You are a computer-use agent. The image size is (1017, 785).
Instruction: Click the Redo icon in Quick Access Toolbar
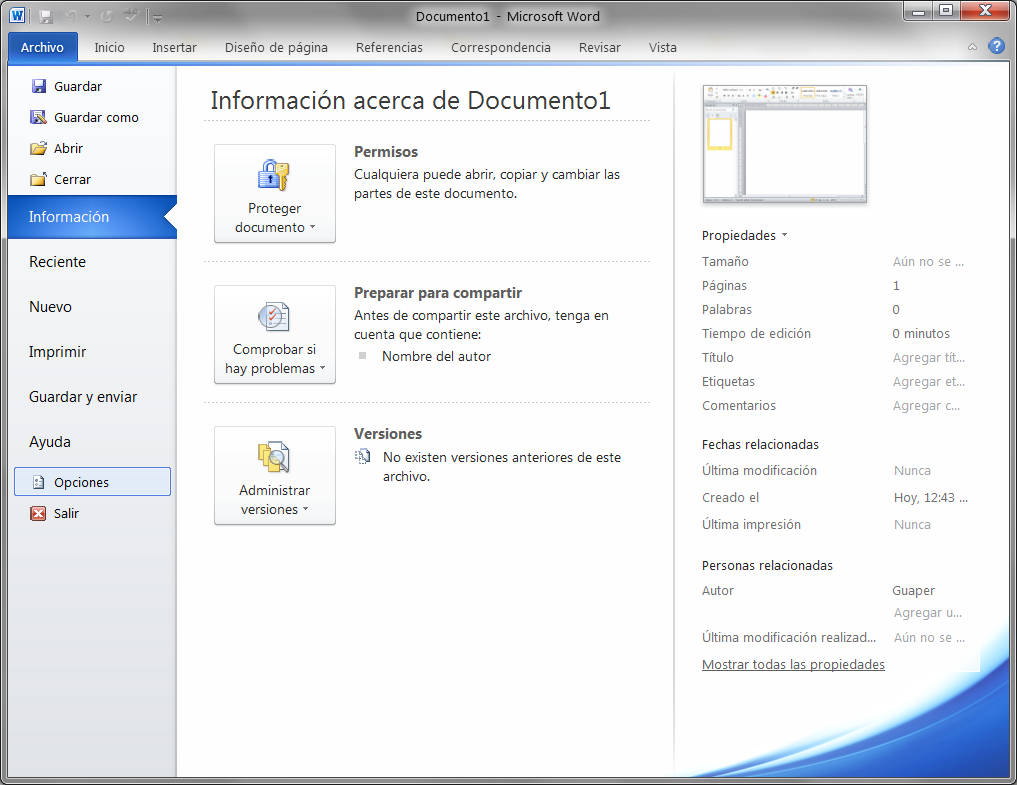coord(107,16)
